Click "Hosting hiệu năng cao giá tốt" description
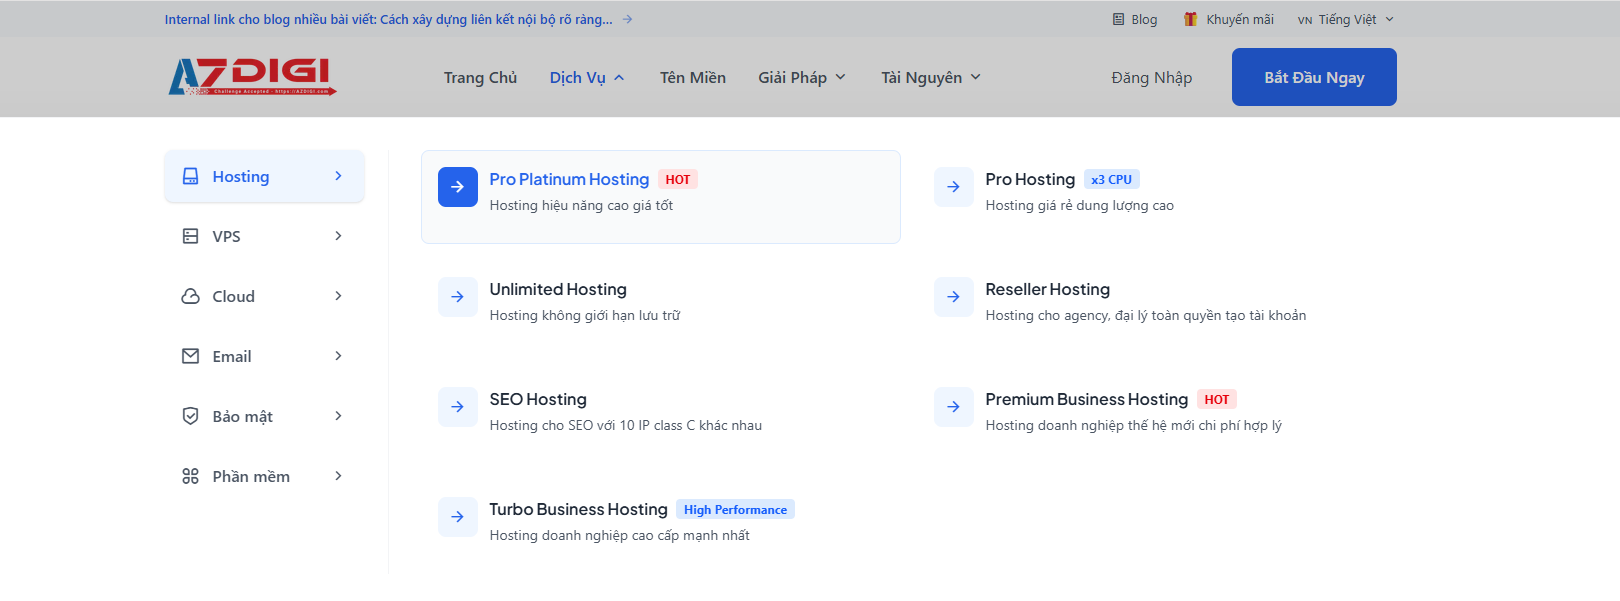Viewport: 1620px width, 601px height. 581,205
